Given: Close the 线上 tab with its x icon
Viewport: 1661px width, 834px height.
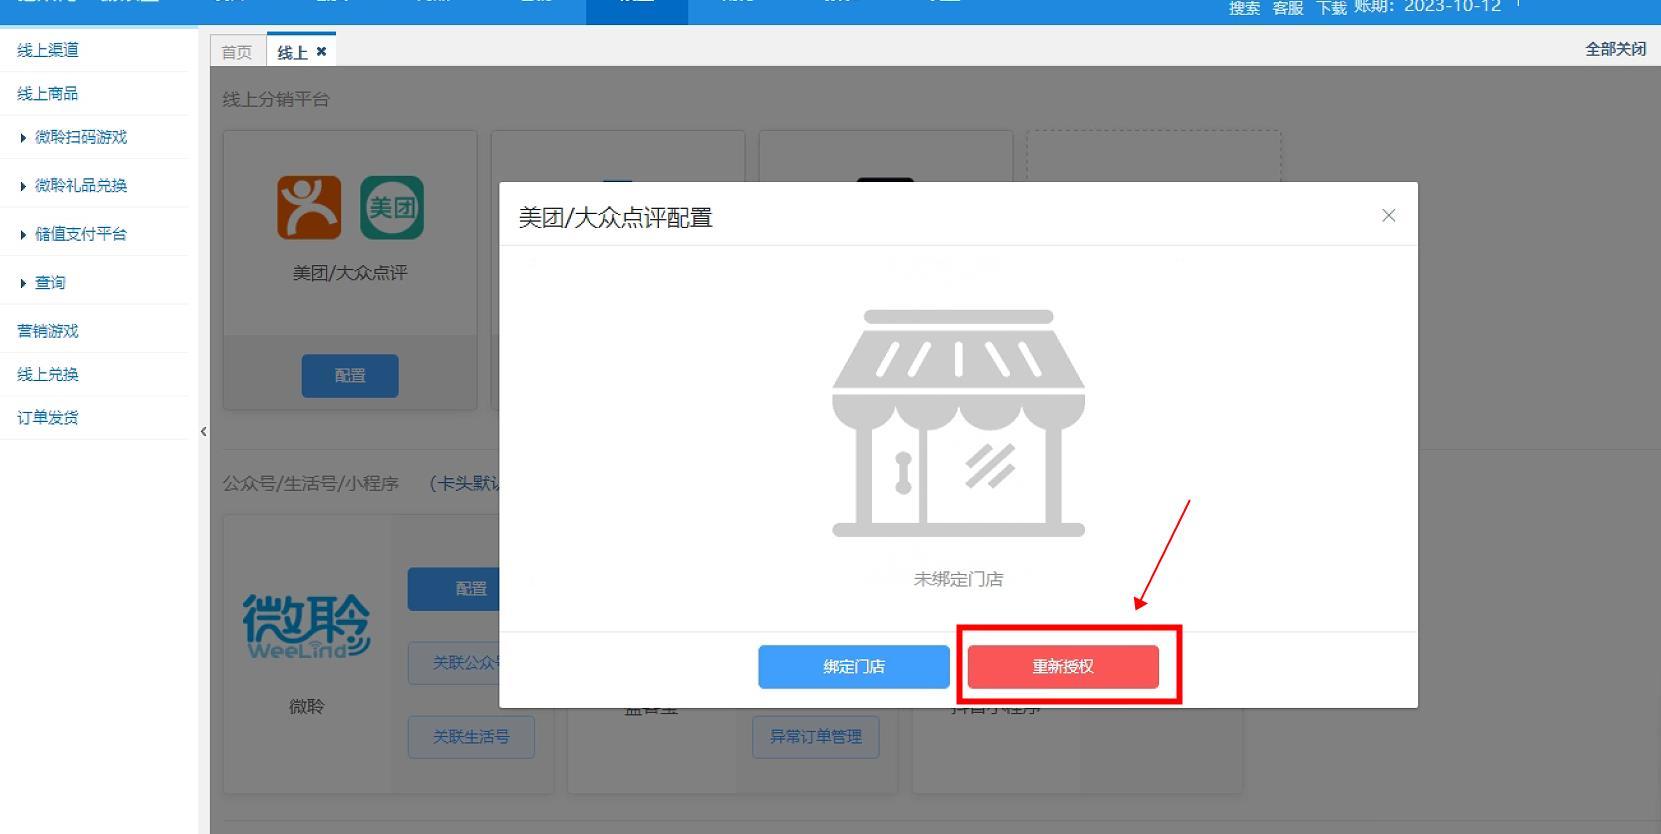Looking at the screenshot, I should (321, 51).
